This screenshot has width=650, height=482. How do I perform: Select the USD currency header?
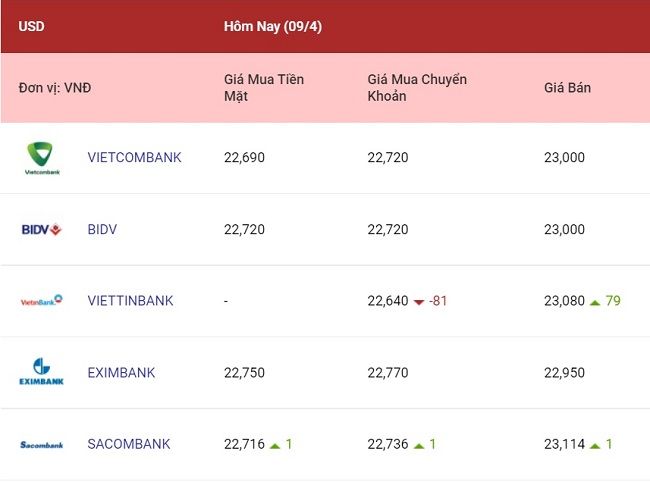pyautogui.click(x=32, y=26)
